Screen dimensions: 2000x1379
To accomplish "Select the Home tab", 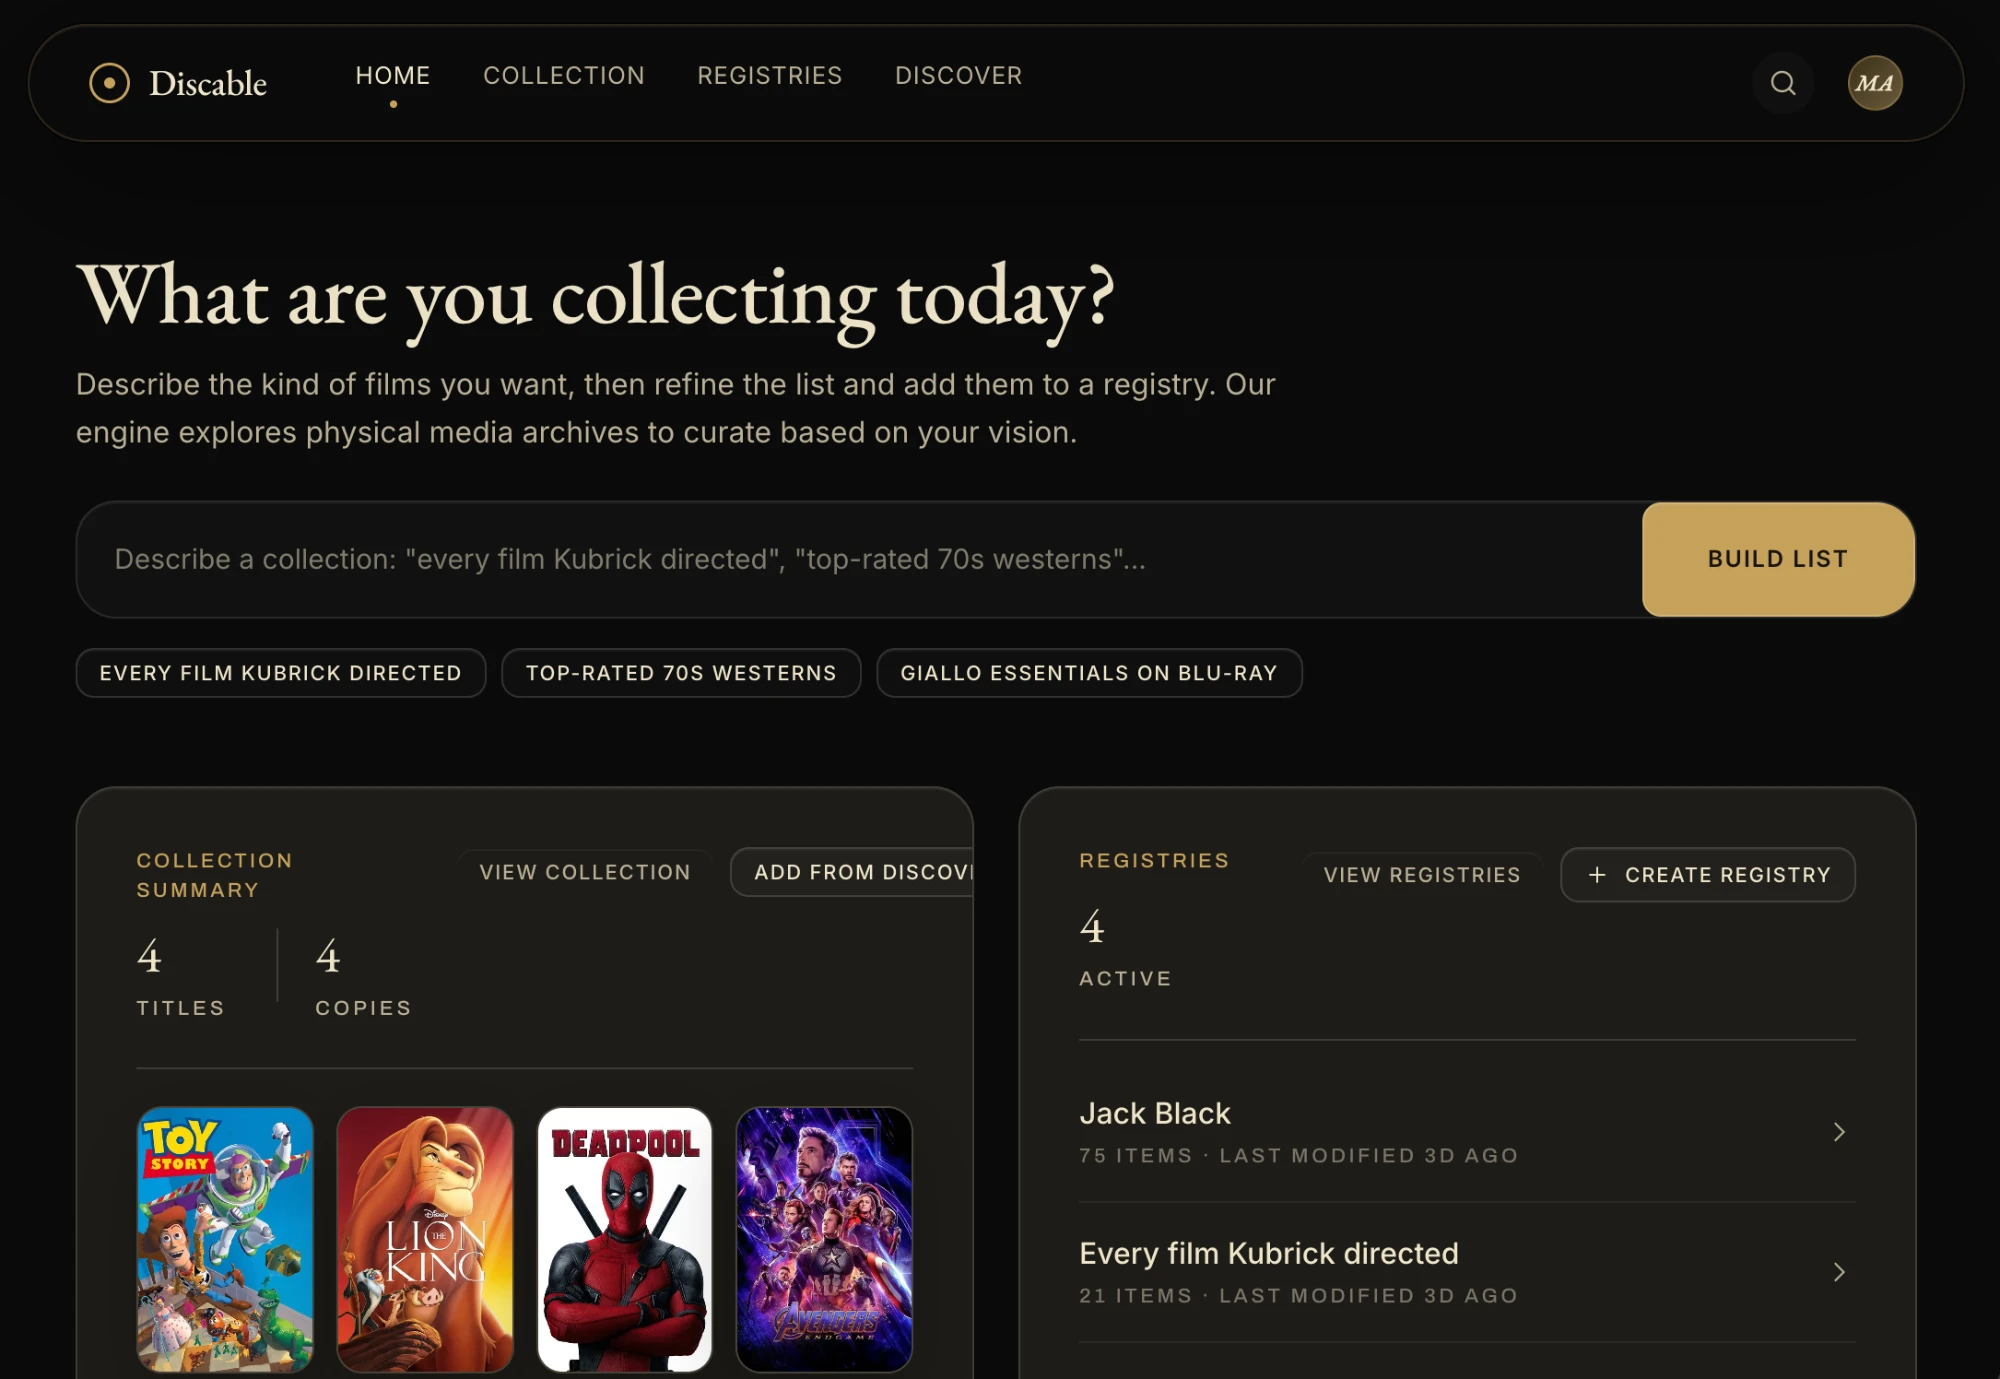I will [393, 76].
